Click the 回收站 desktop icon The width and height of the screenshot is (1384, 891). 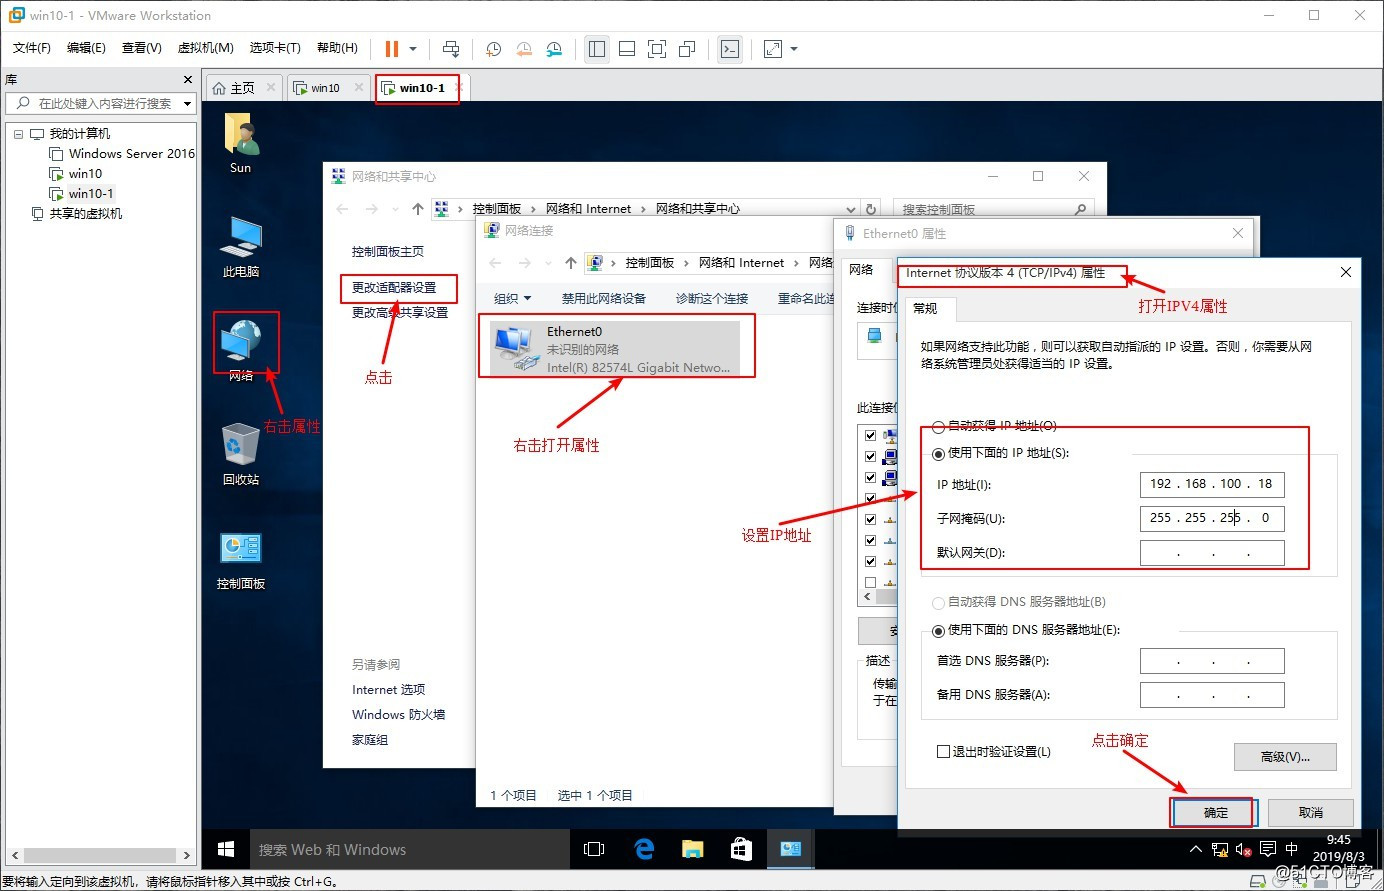click(x=241, y=454)
